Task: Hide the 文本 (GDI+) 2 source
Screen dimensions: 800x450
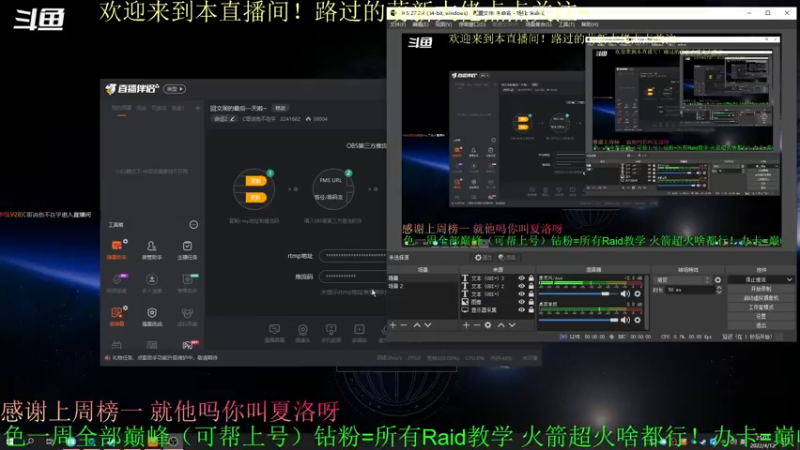Action: (x=521, y=286)
